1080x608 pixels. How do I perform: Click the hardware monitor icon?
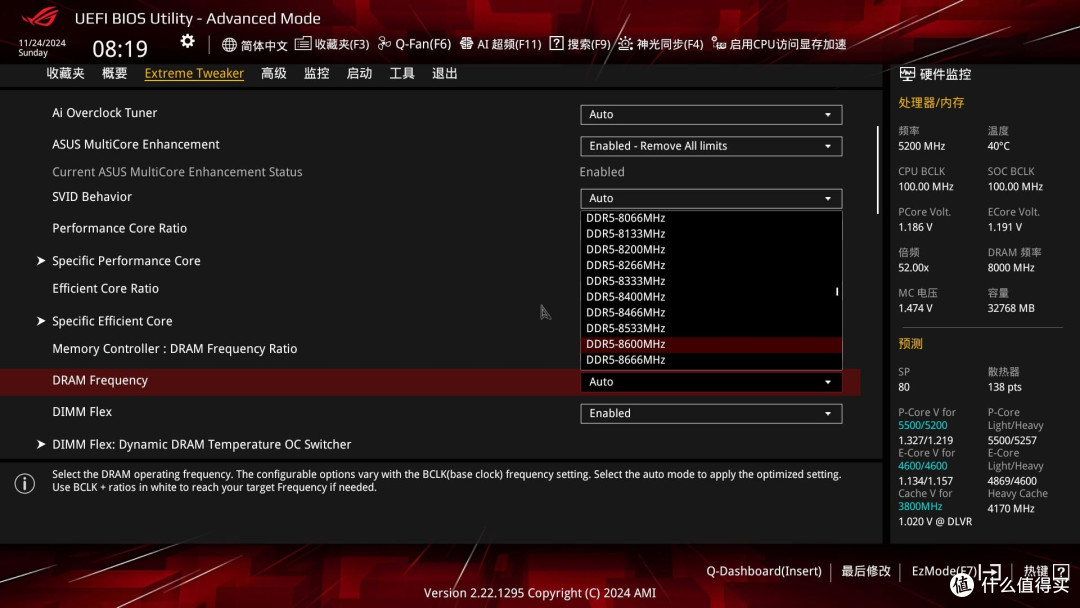(x=907, y=74)
